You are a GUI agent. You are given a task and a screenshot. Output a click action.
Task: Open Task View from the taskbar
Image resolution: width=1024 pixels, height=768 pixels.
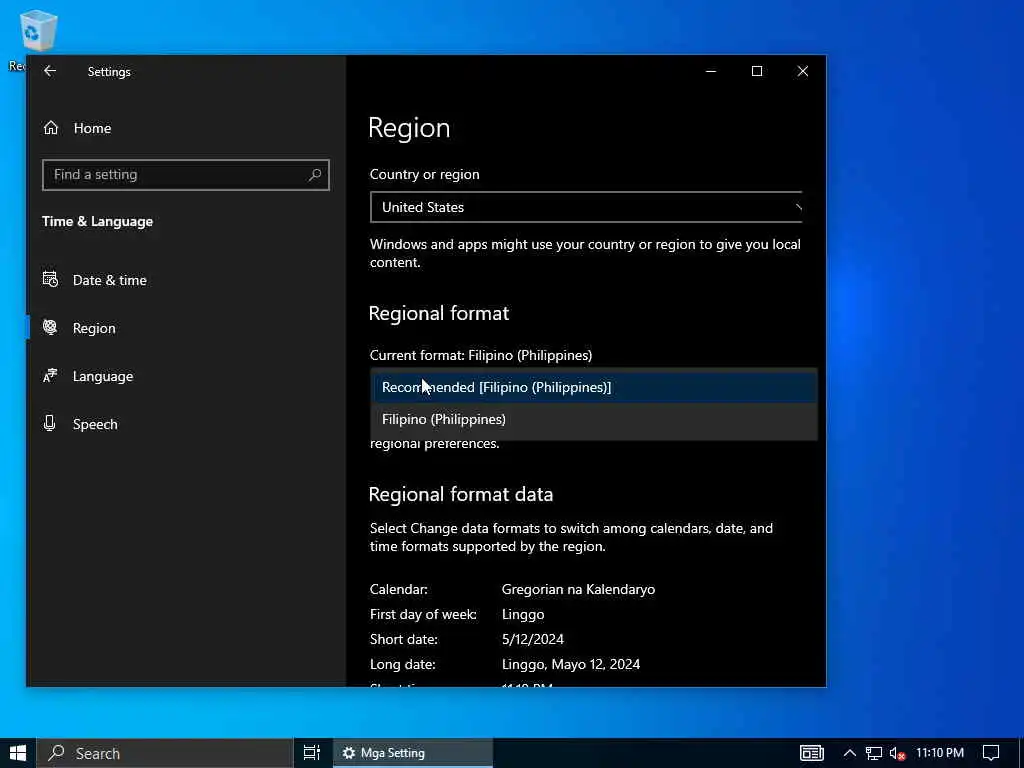click(312, 753)
